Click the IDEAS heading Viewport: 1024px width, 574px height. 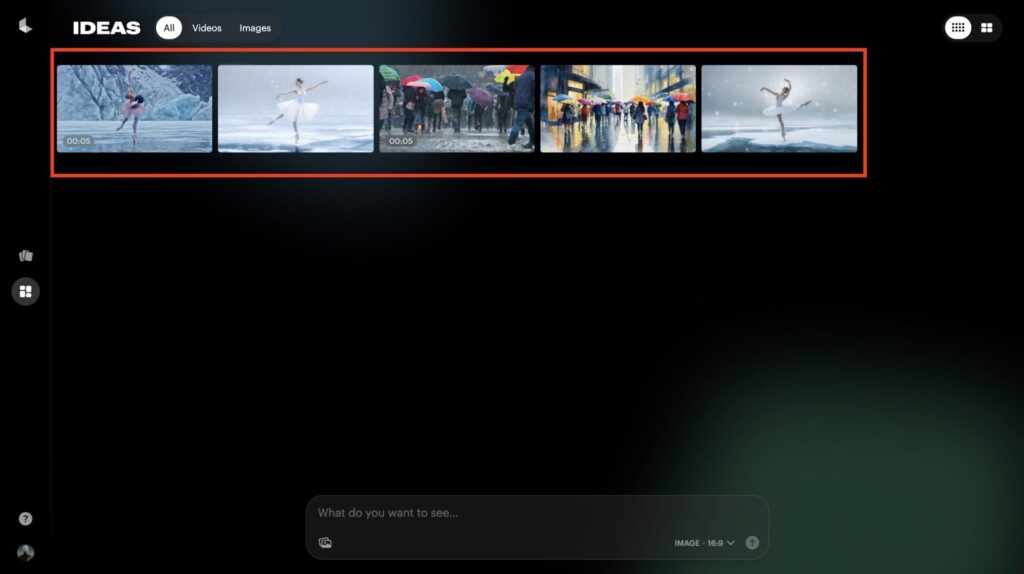tap(106, 28)
